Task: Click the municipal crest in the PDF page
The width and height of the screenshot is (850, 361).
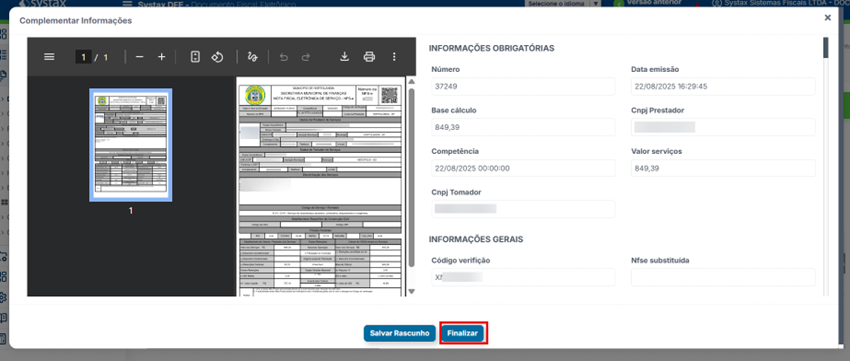Action: tap(254, 95)
